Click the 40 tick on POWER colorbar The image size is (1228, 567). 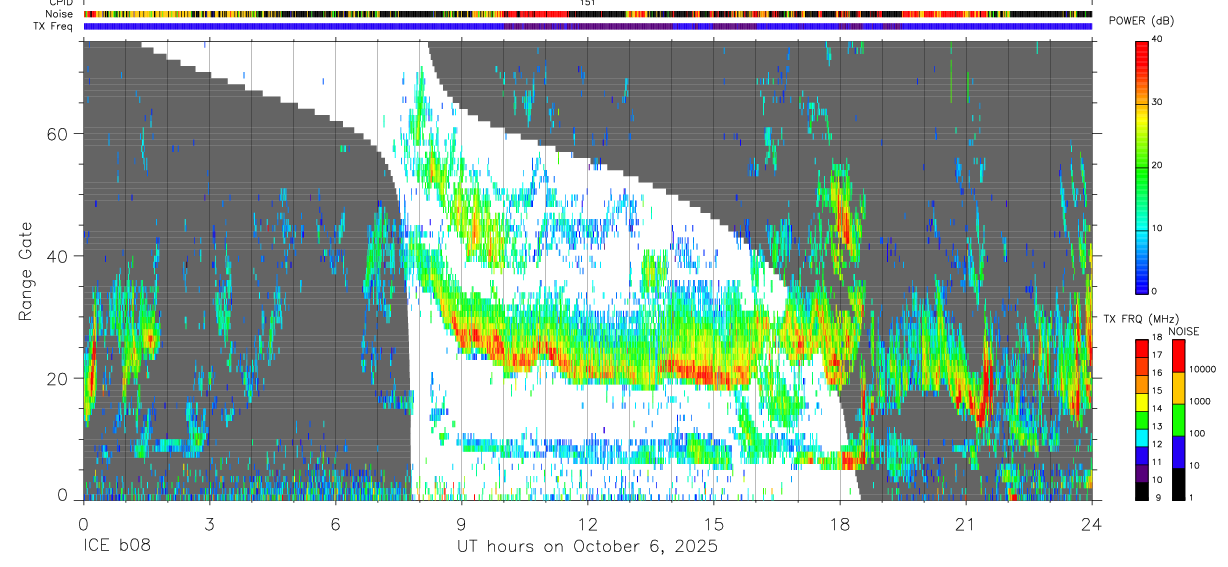click(x=1159, y=40)
